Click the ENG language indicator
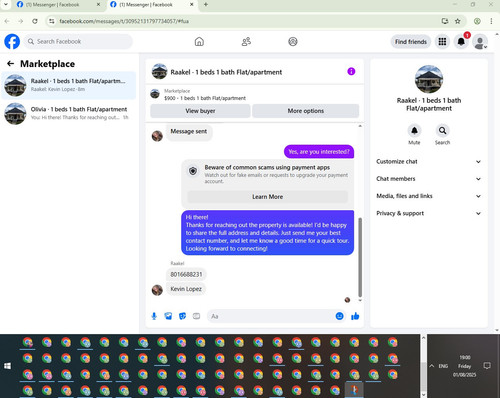Image resolution: width=500 pixels, height=398 pixels. (x=443, y=366)
